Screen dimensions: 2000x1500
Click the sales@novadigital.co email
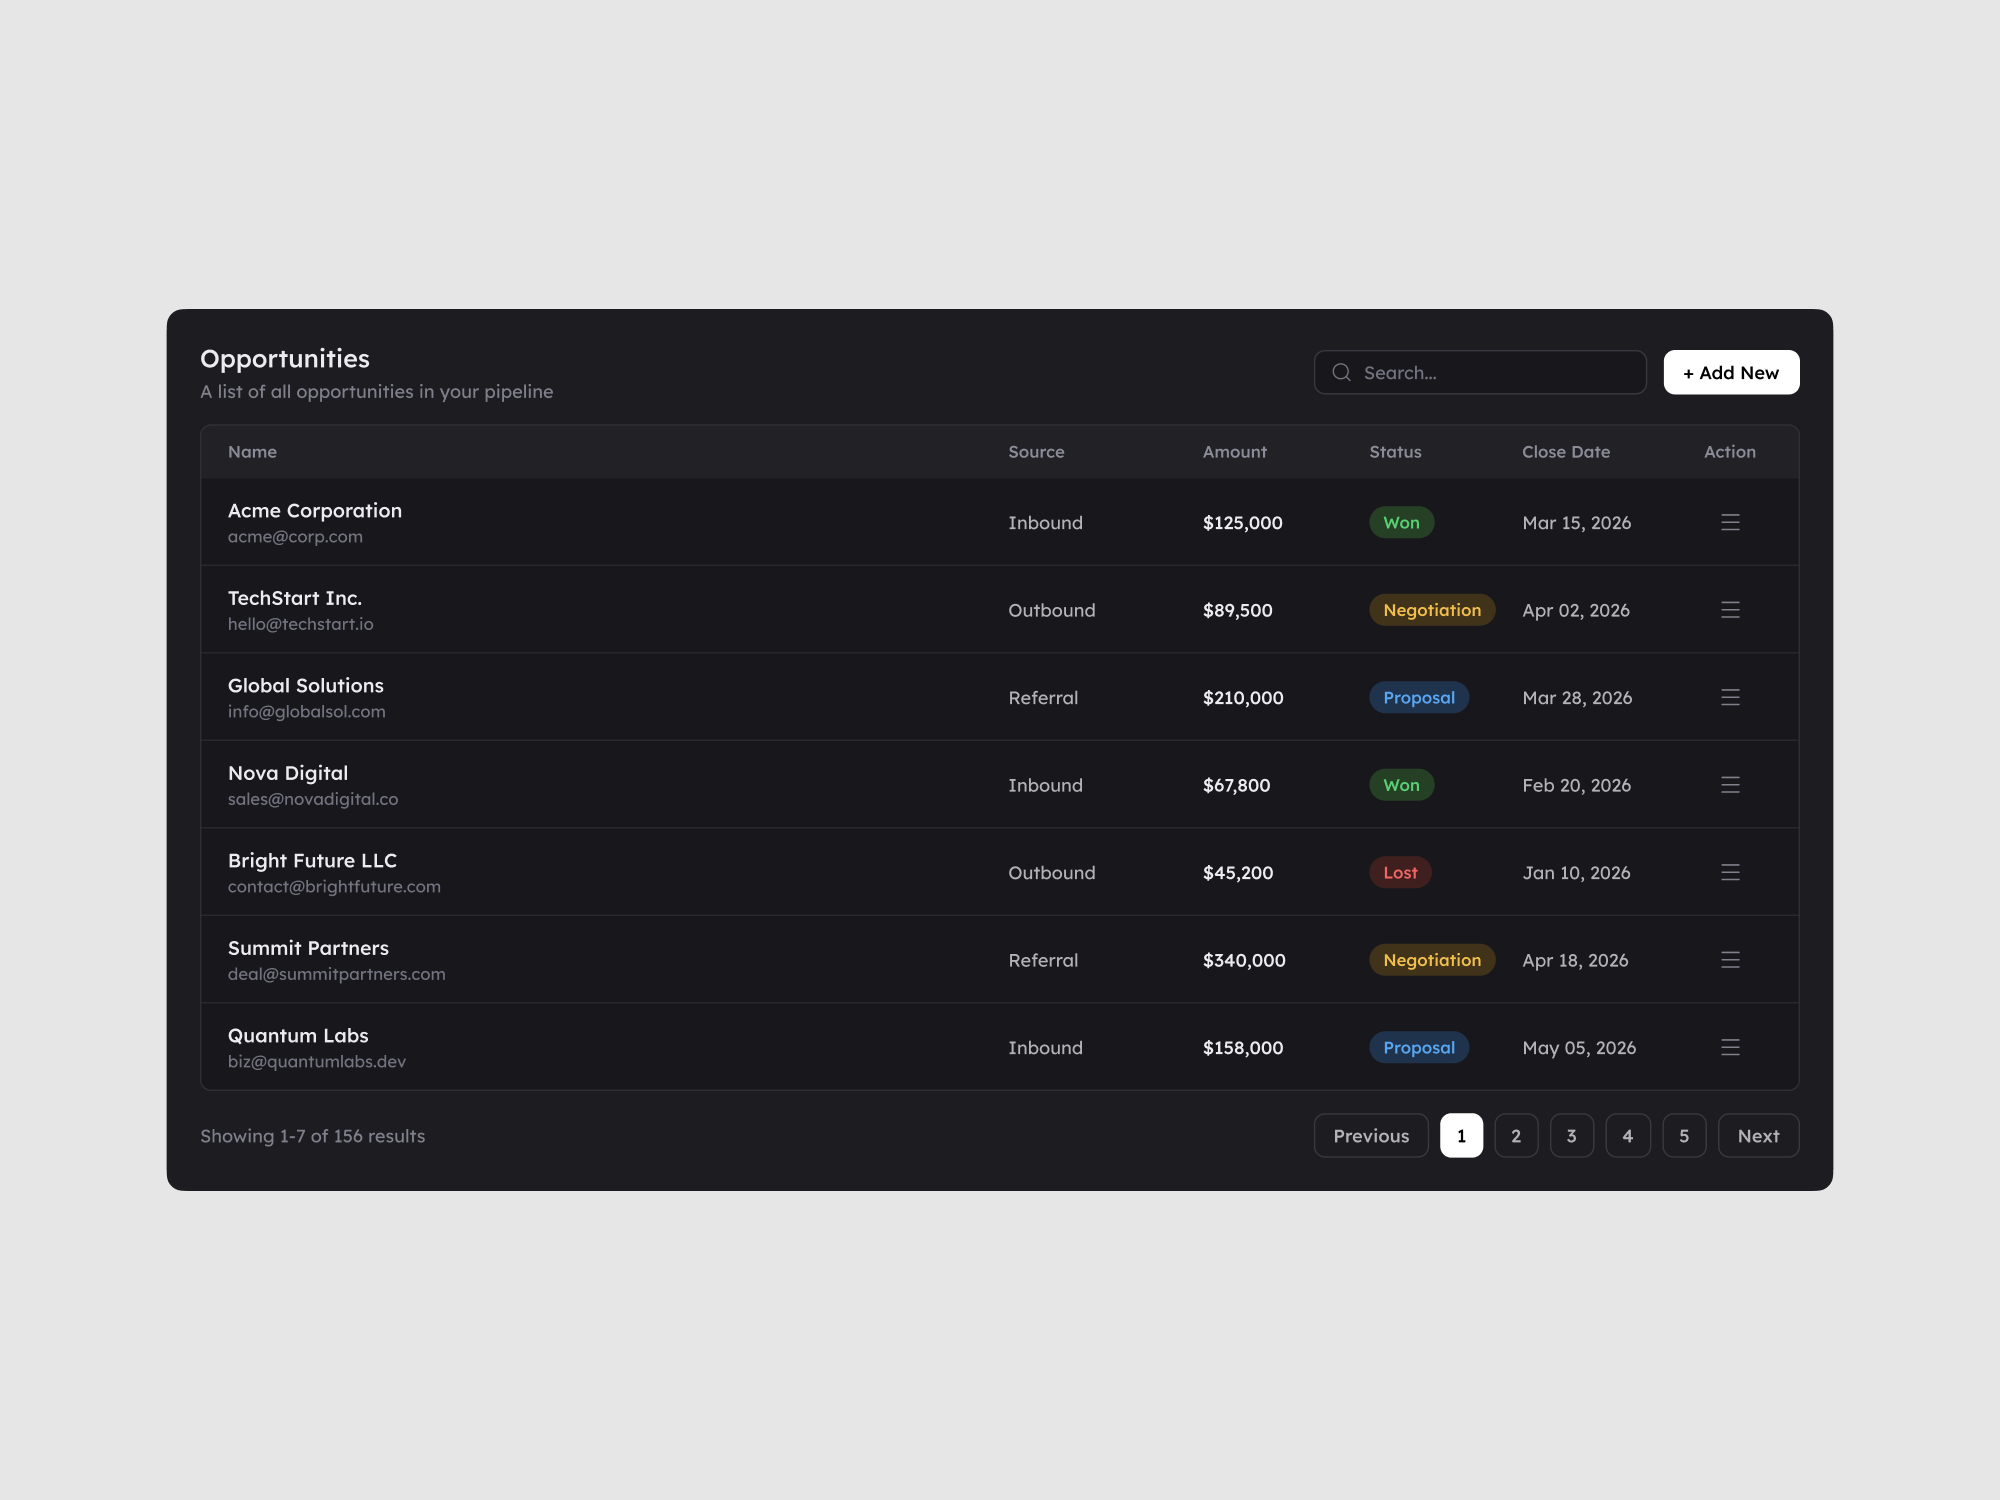(313, 799)
